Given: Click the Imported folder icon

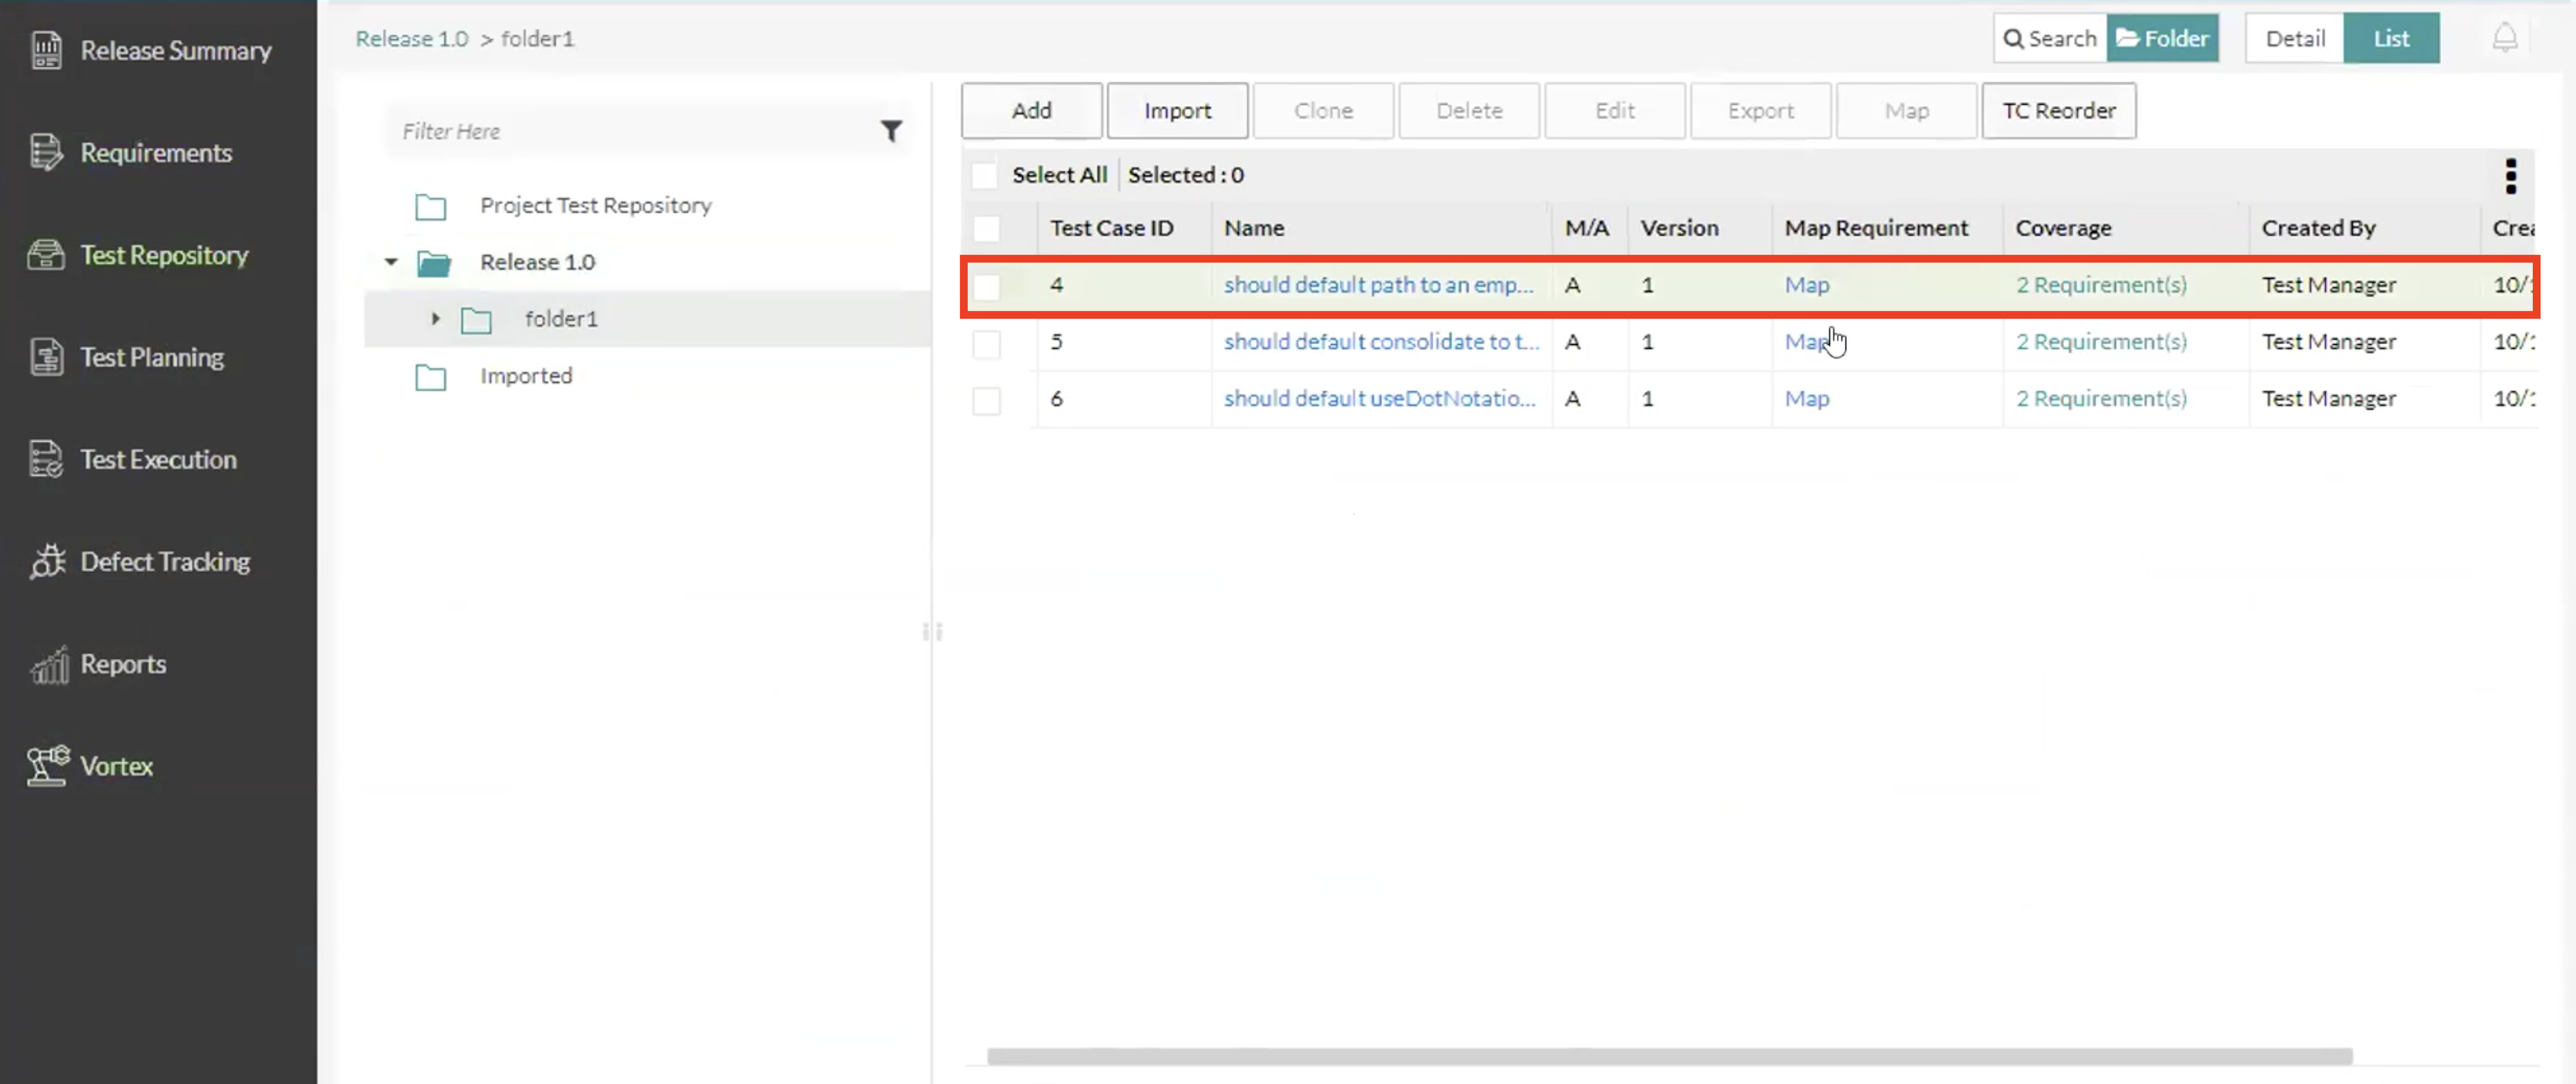Looking at the screenshot, I should pos(431,377).
